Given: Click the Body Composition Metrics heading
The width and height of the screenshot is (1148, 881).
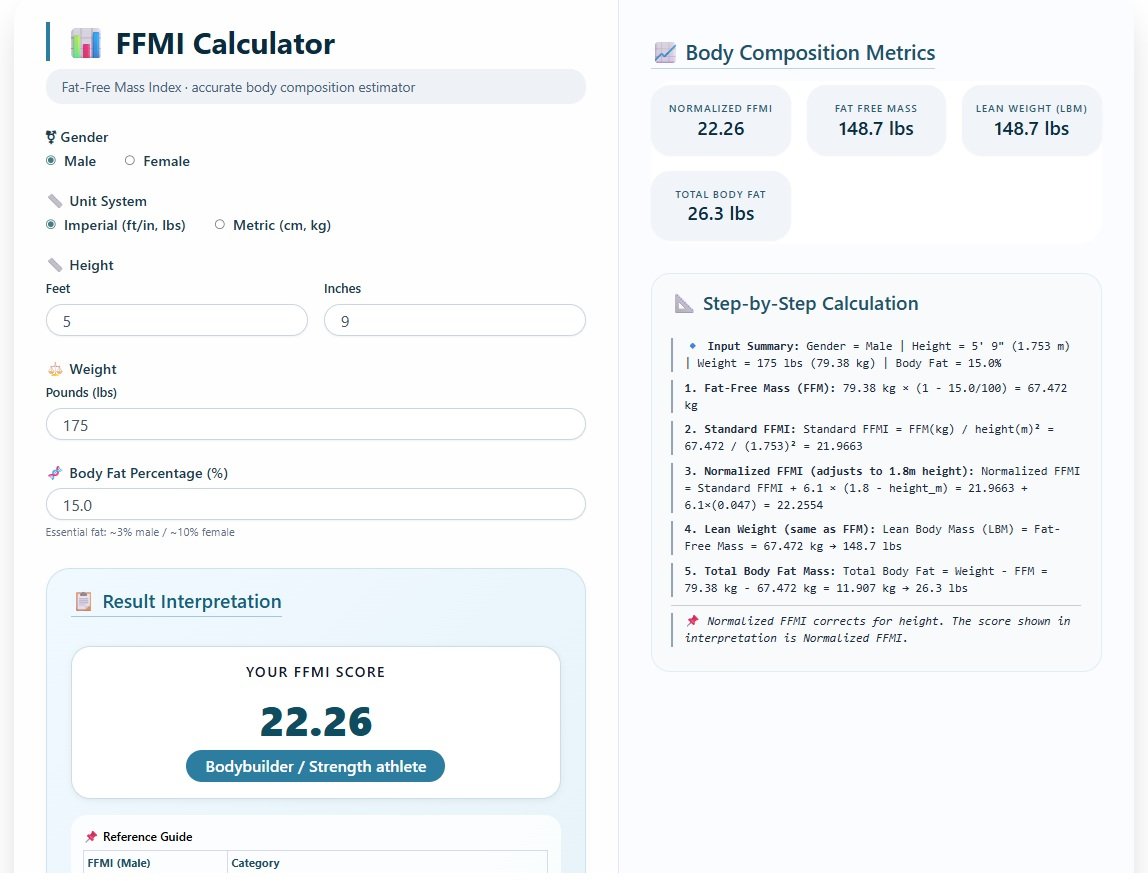Looking at the screenshot, I should coord(810,53).
